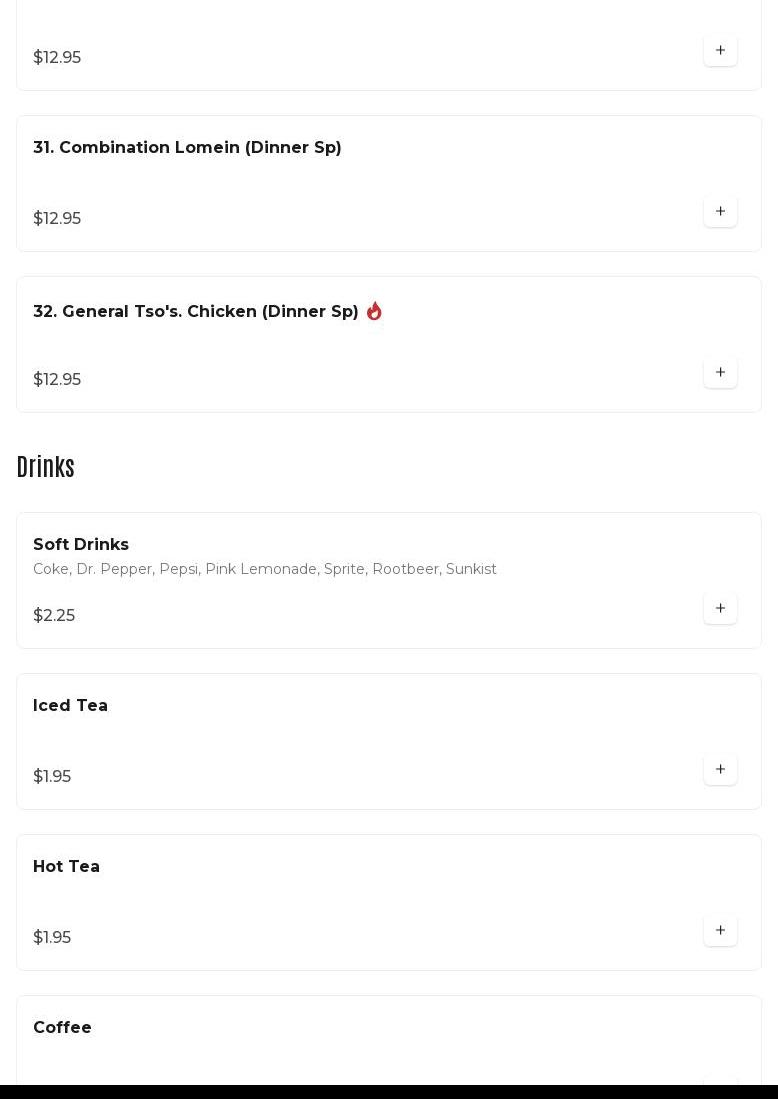The image size is (778, 1099).
Task: Select the Soft Drinks item name
Action: pos(81,545)
